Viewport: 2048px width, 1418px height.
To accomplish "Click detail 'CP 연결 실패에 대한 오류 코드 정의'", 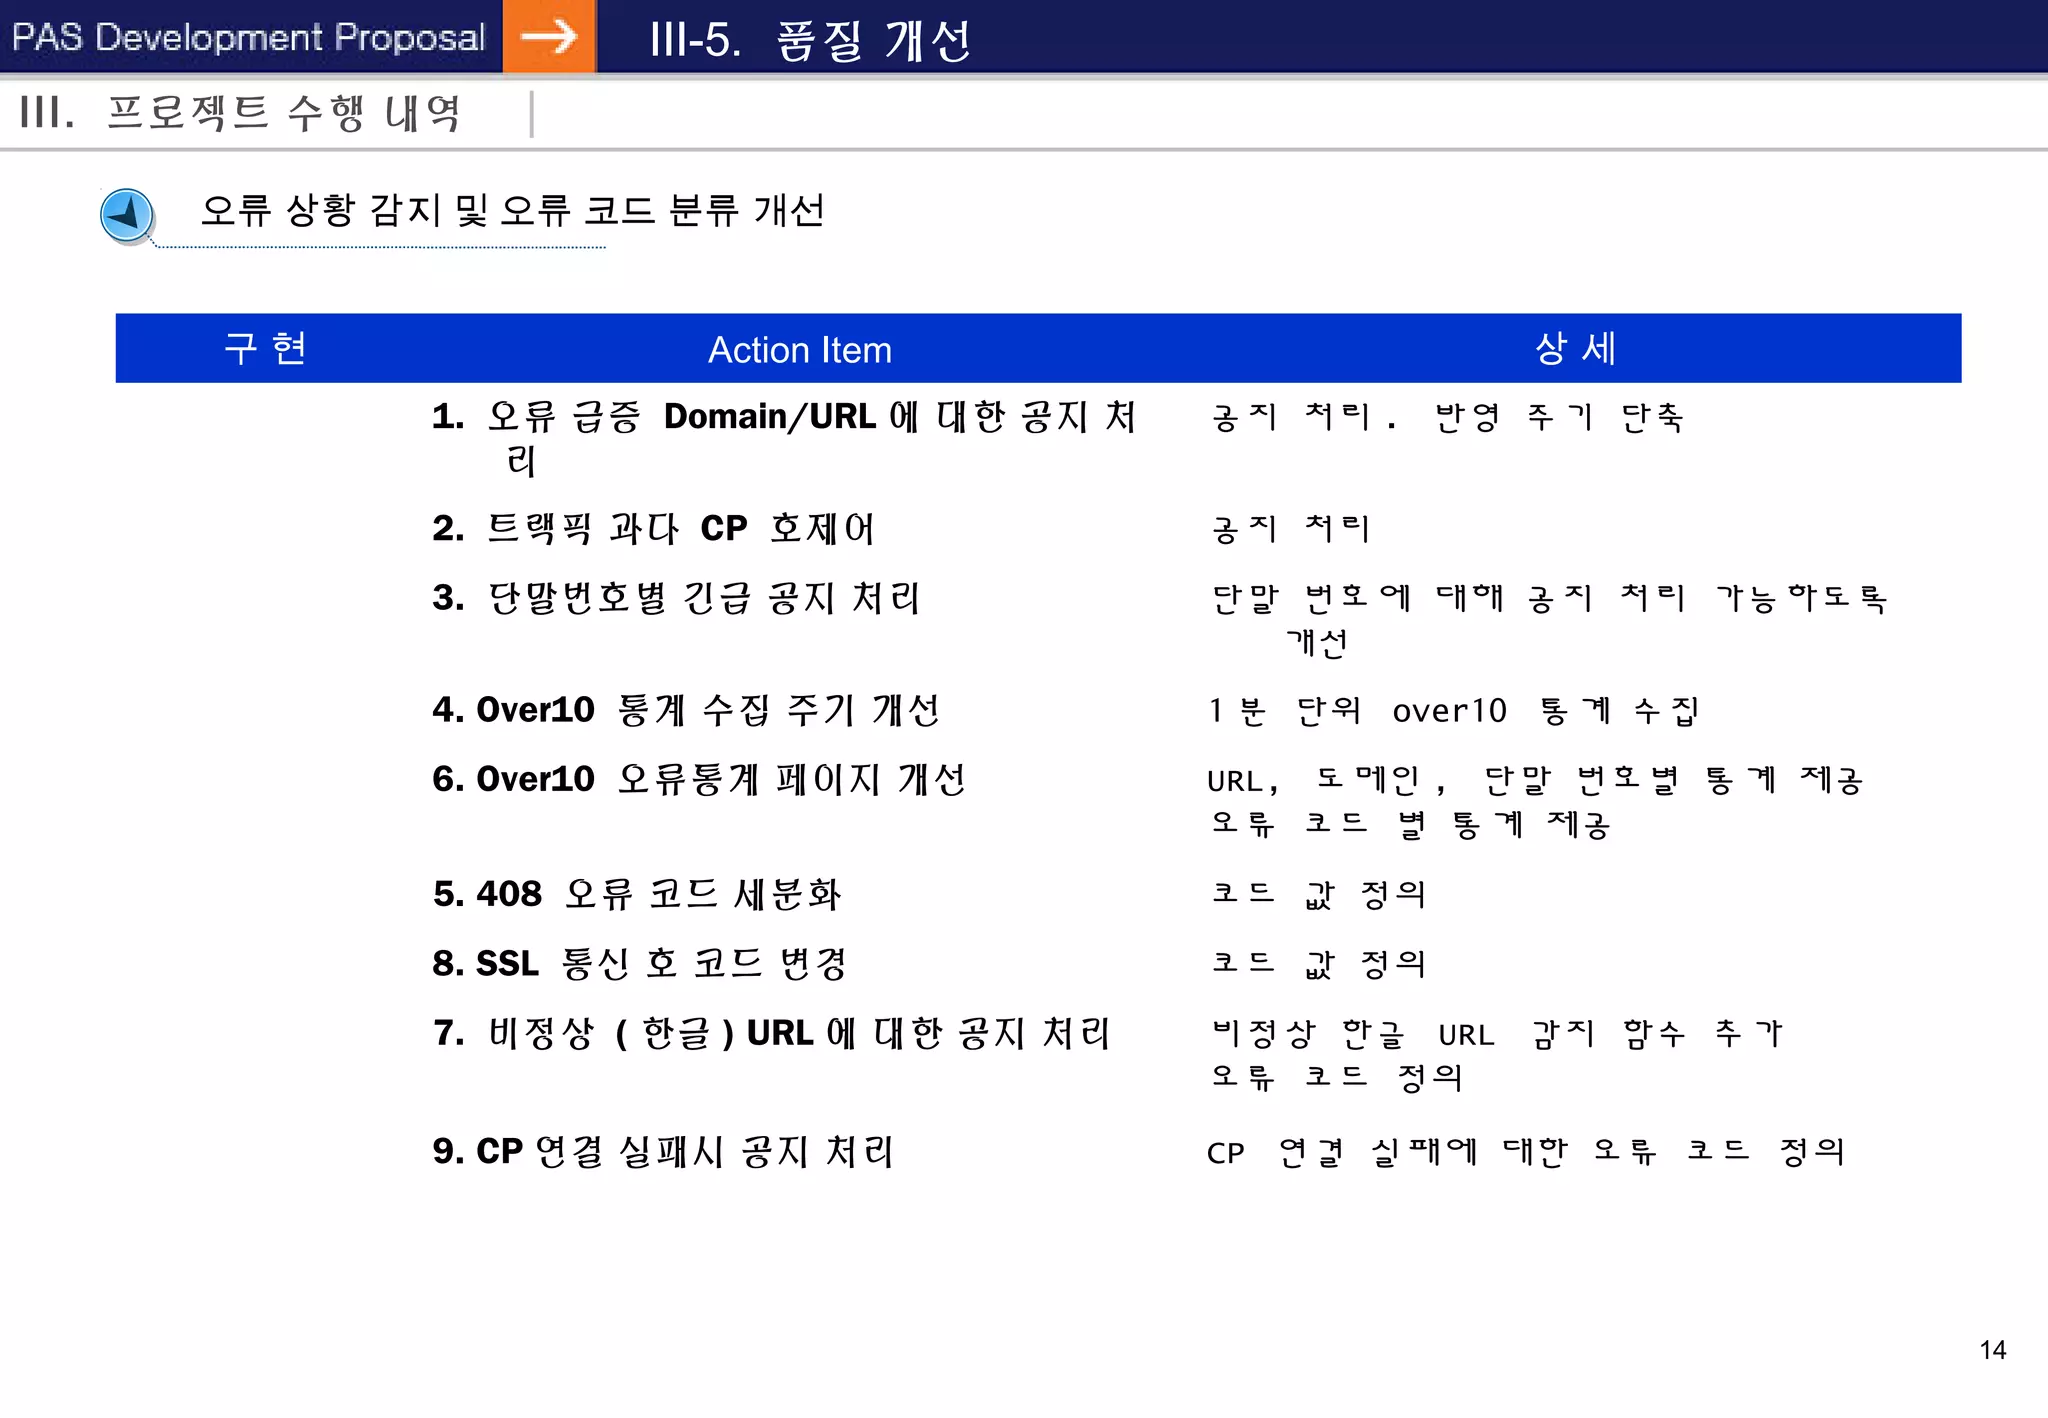I will tap(1526, 1152).
